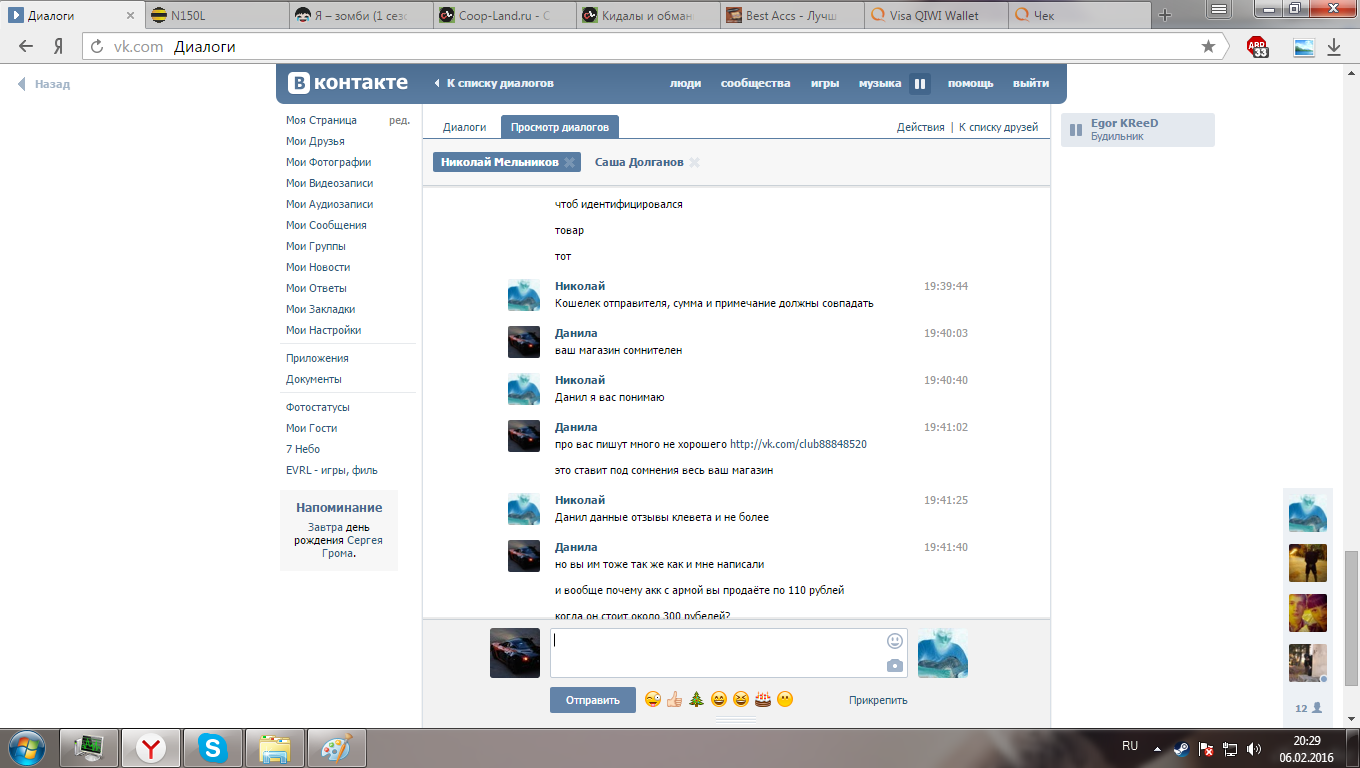Open a new browser tab
1360x768 pixels.
1164,15
